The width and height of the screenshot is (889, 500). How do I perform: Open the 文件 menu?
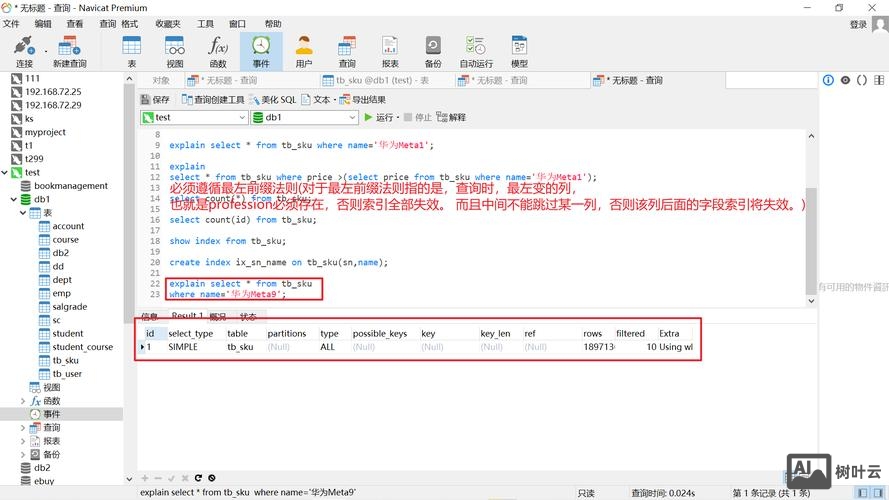11,24
